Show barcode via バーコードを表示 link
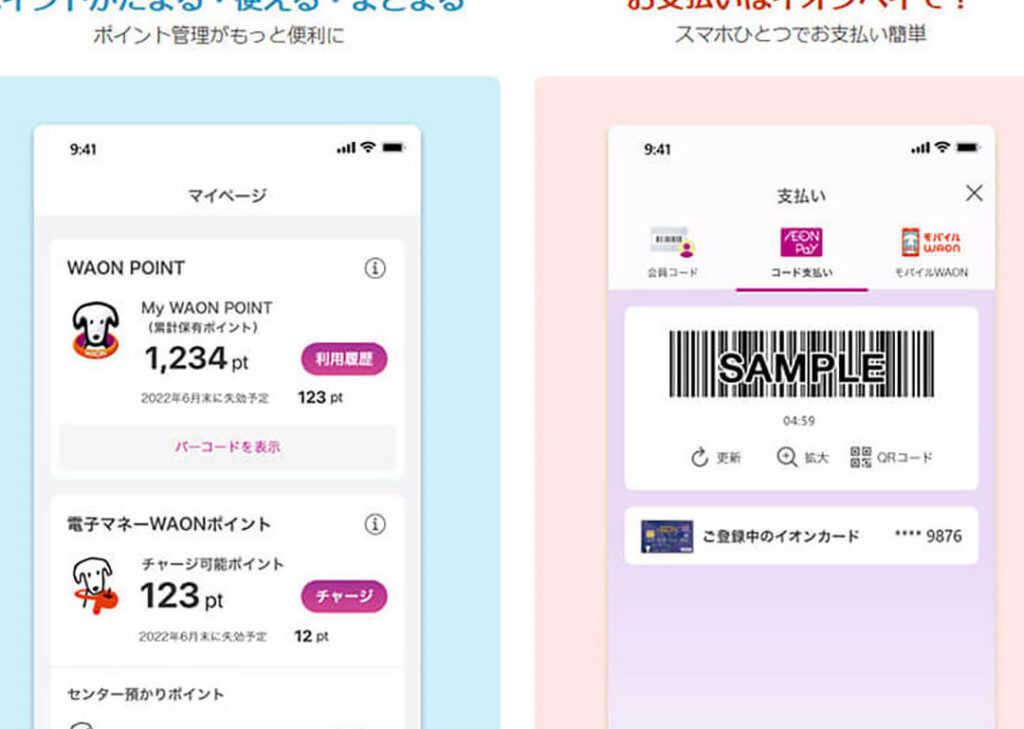 (x=227, y=447)
